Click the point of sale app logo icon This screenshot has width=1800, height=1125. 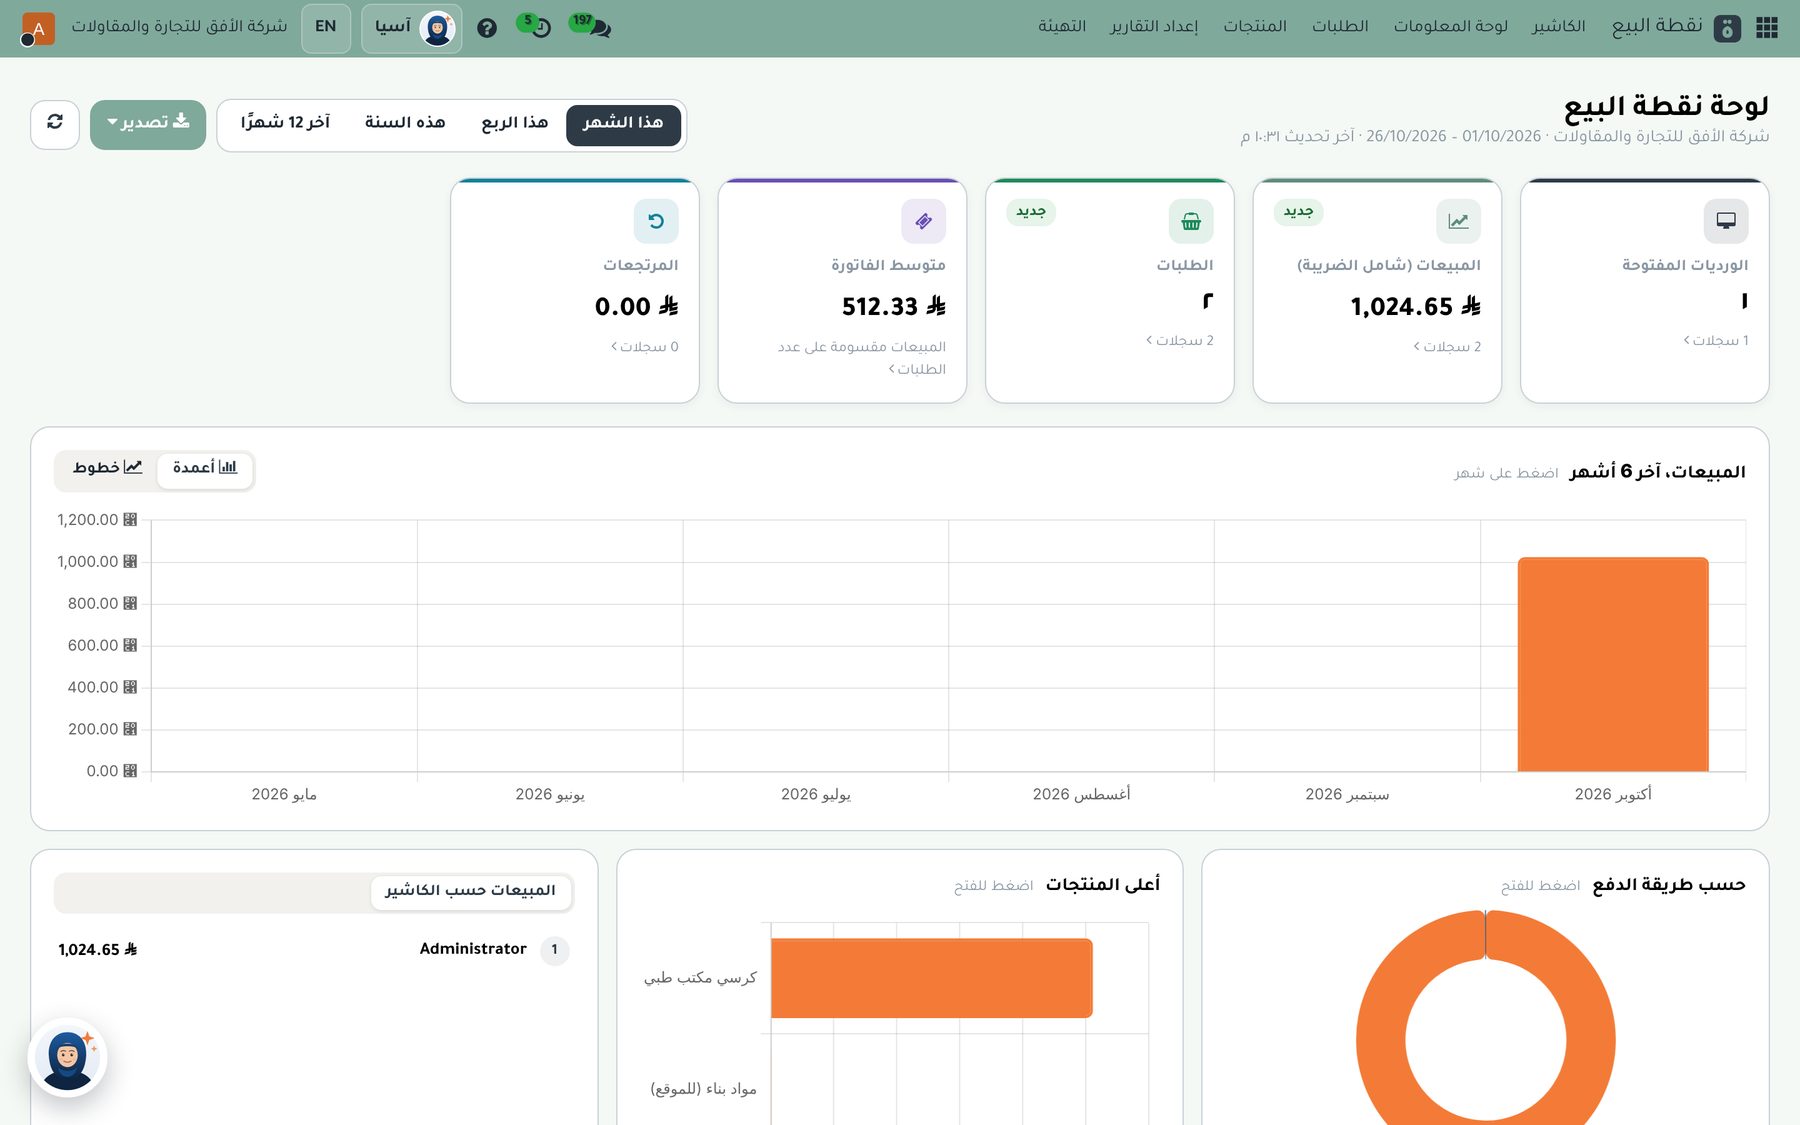point(1727,28)
